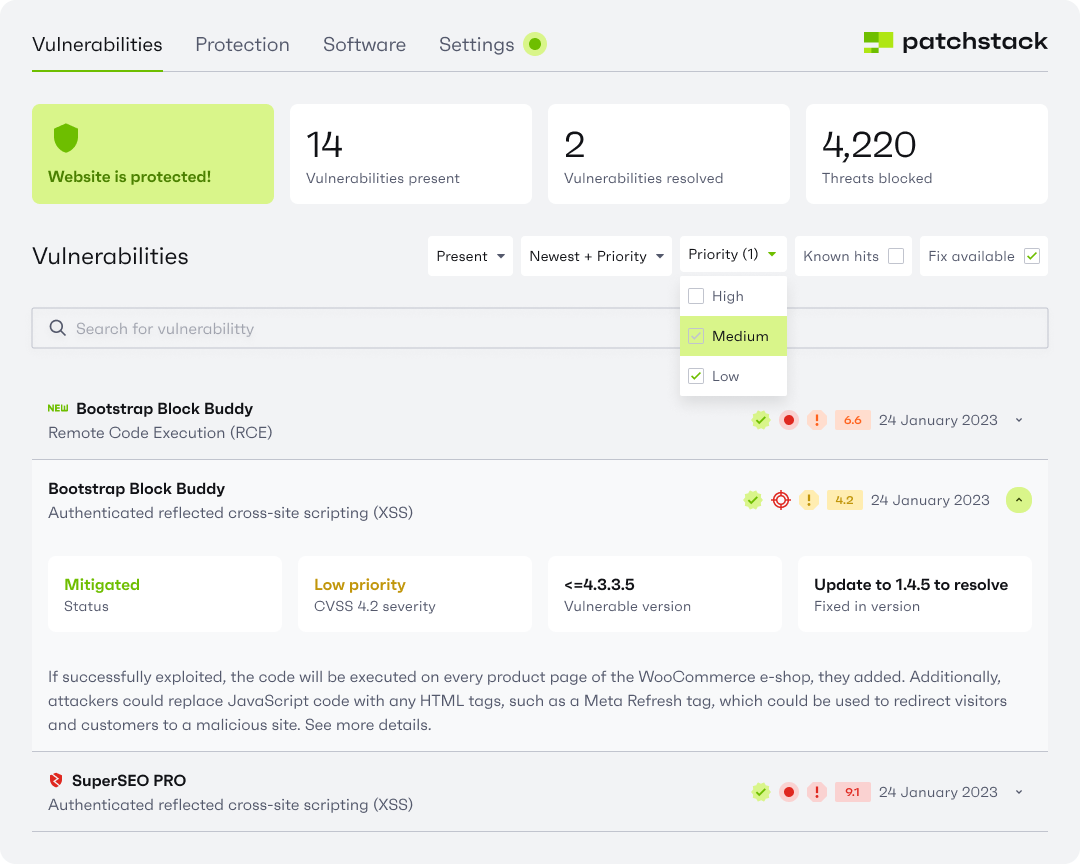This screenshot has width=1080, height=864.
Task: Open the Newest + Priority sort dropdown
Action: [596, 256]
